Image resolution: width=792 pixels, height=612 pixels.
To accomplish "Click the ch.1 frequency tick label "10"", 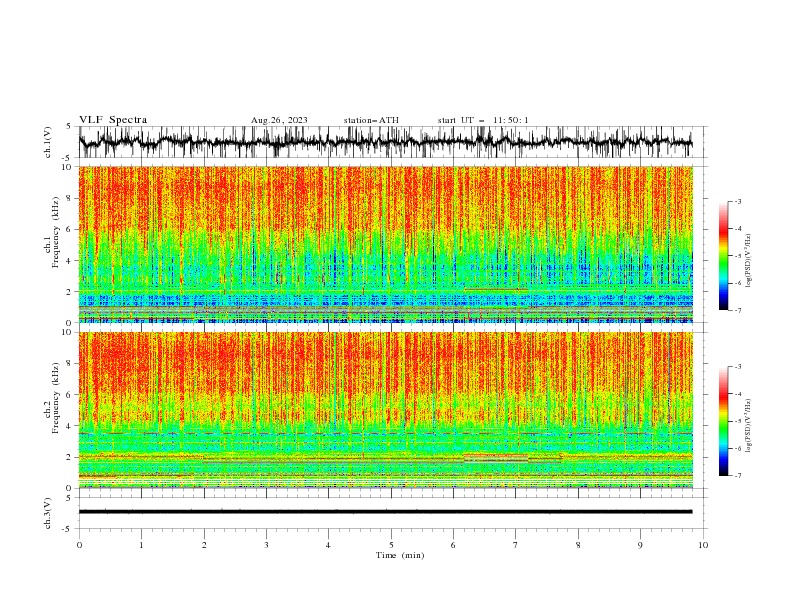I will tap(67, 167).
